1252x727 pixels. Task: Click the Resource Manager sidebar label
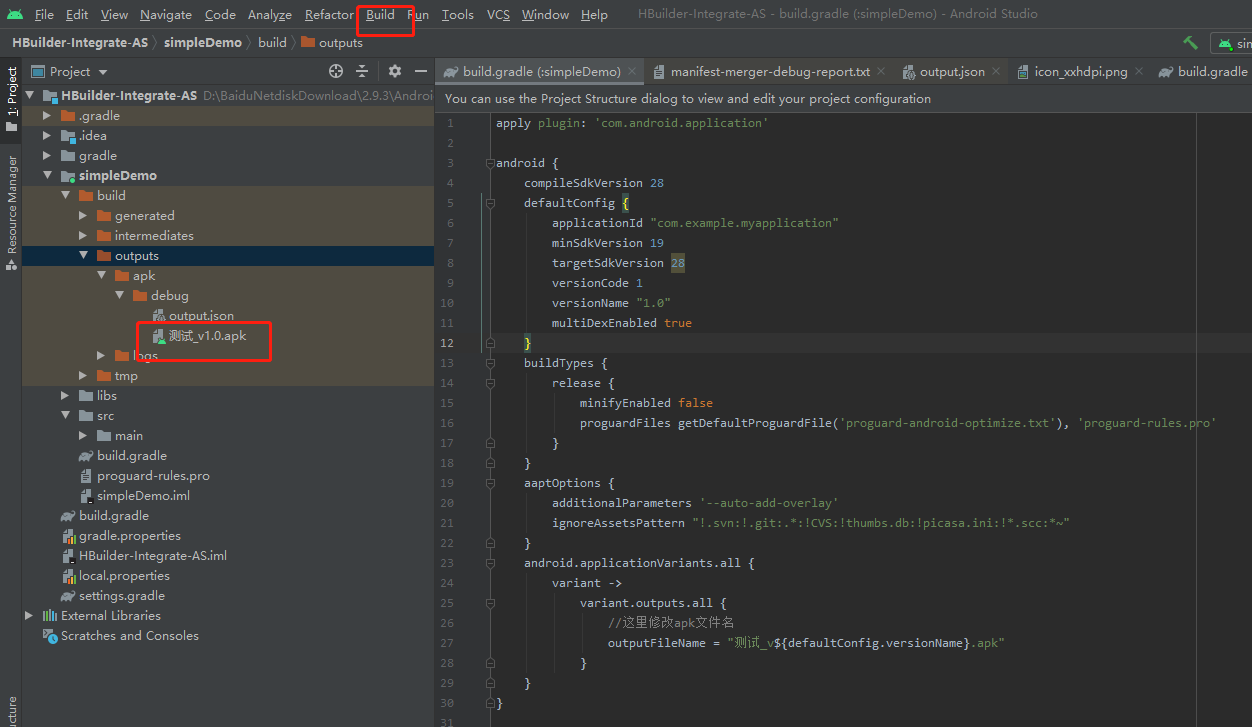pyautogui.click(x=11, y=200)
